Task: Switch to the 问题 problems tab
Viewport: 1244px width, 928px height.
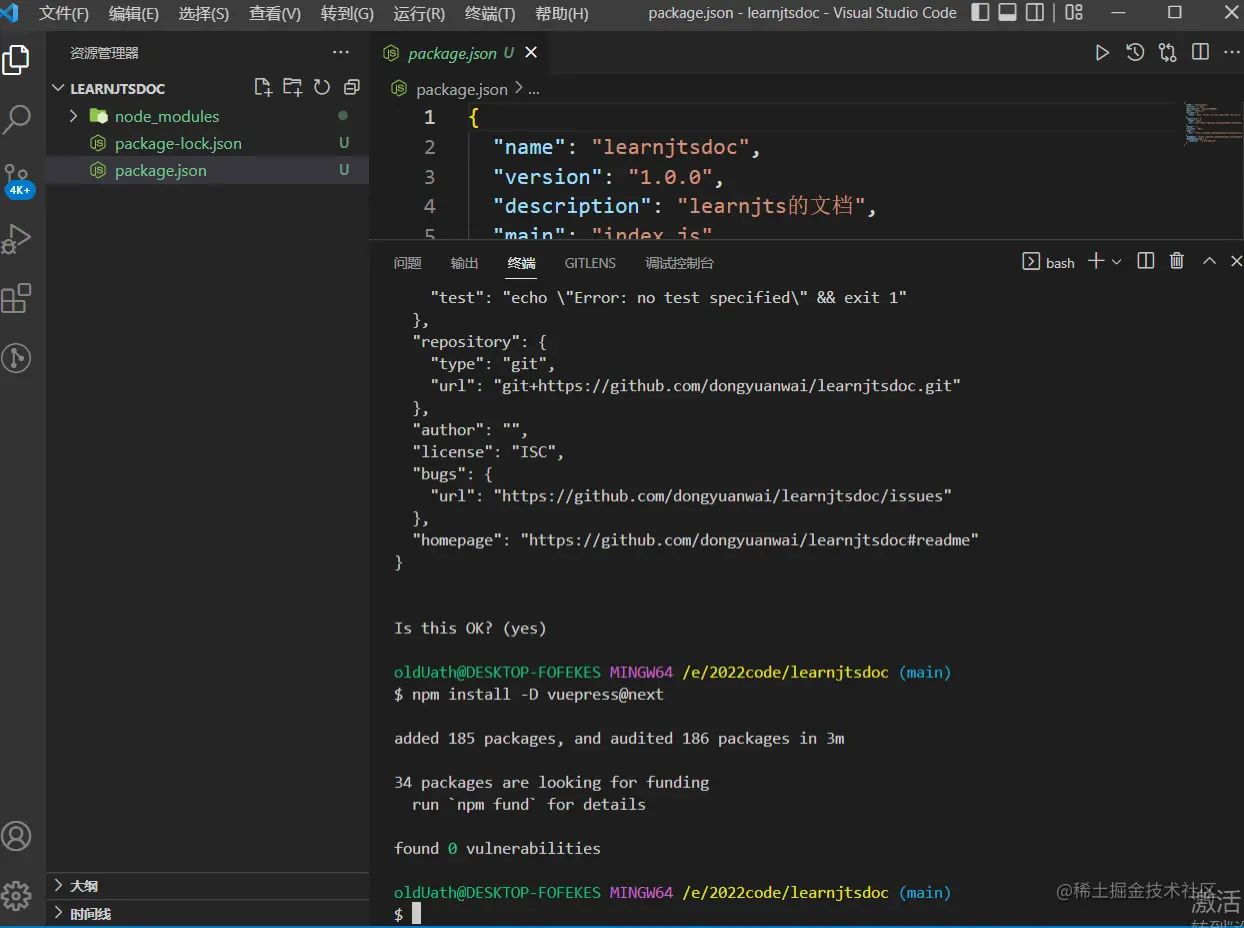Action: click(x=408, y=263)
